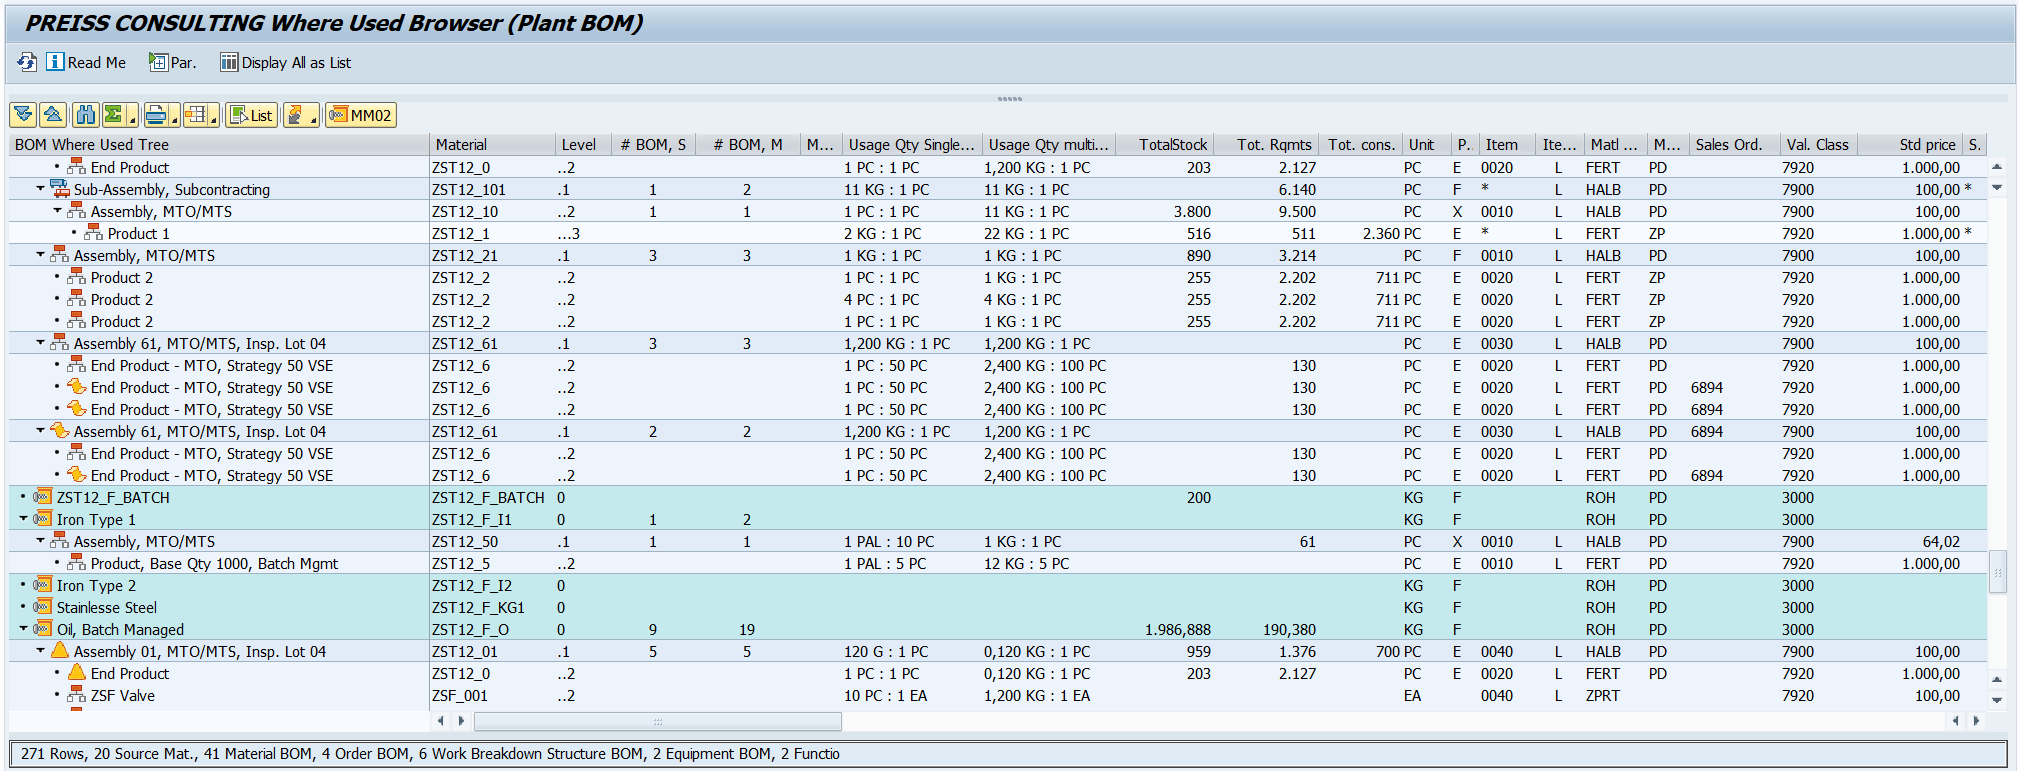2019x771 pixels.
Task: Click the TotalStock column header
Action: [x=1172, y=144]
